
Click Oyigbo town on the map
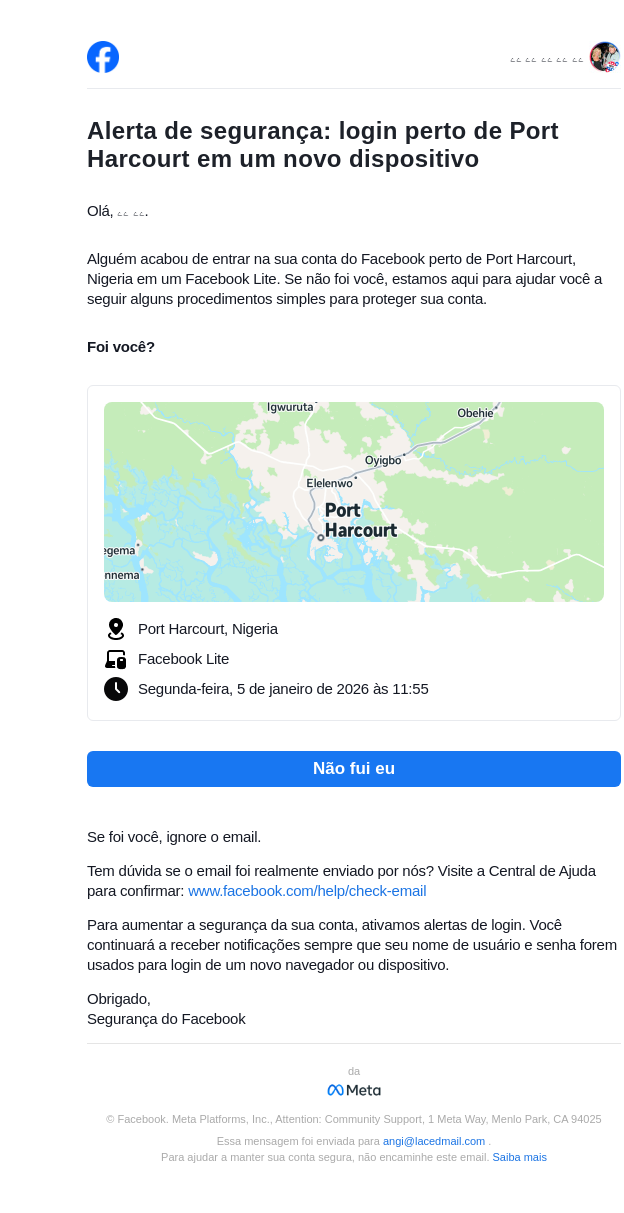pos(383,460)
